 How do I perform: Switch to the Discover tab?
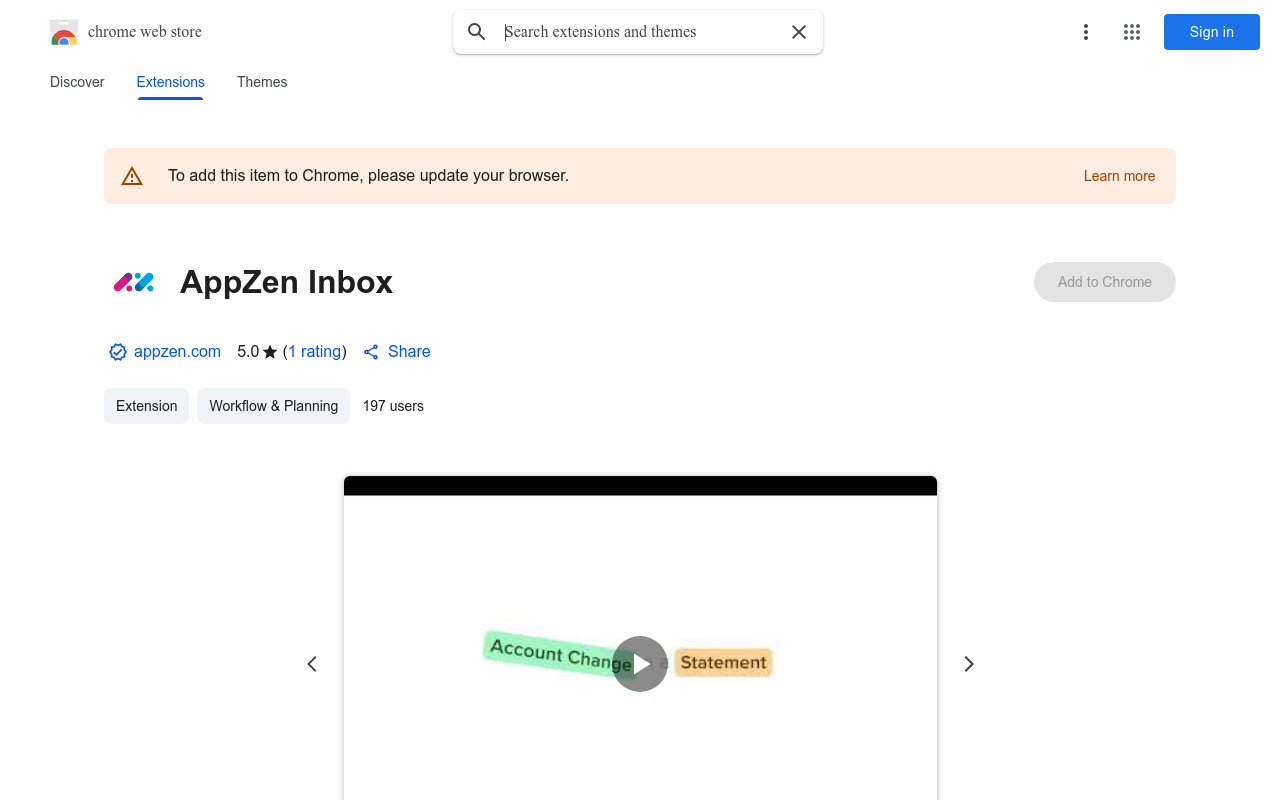(x=77, y=82)
